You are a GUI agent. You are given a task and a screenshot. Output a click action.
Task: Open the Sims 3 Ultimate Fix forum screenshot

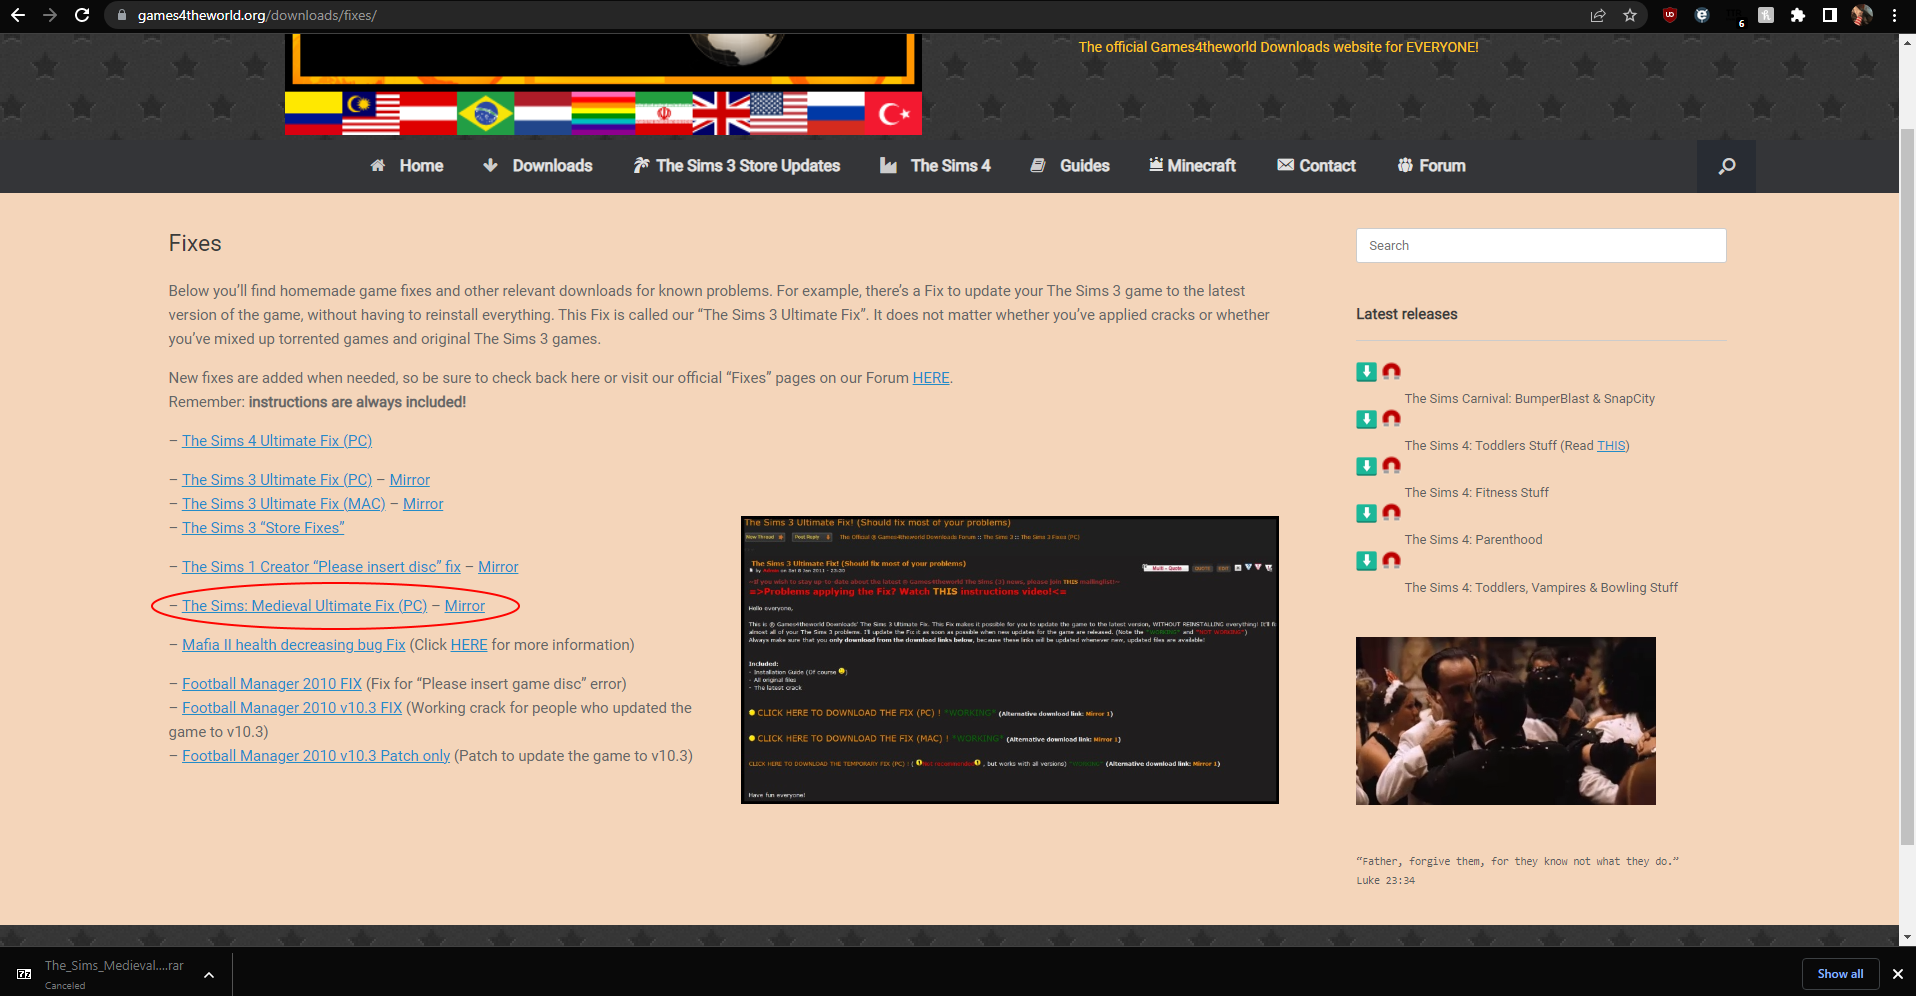1010,660
